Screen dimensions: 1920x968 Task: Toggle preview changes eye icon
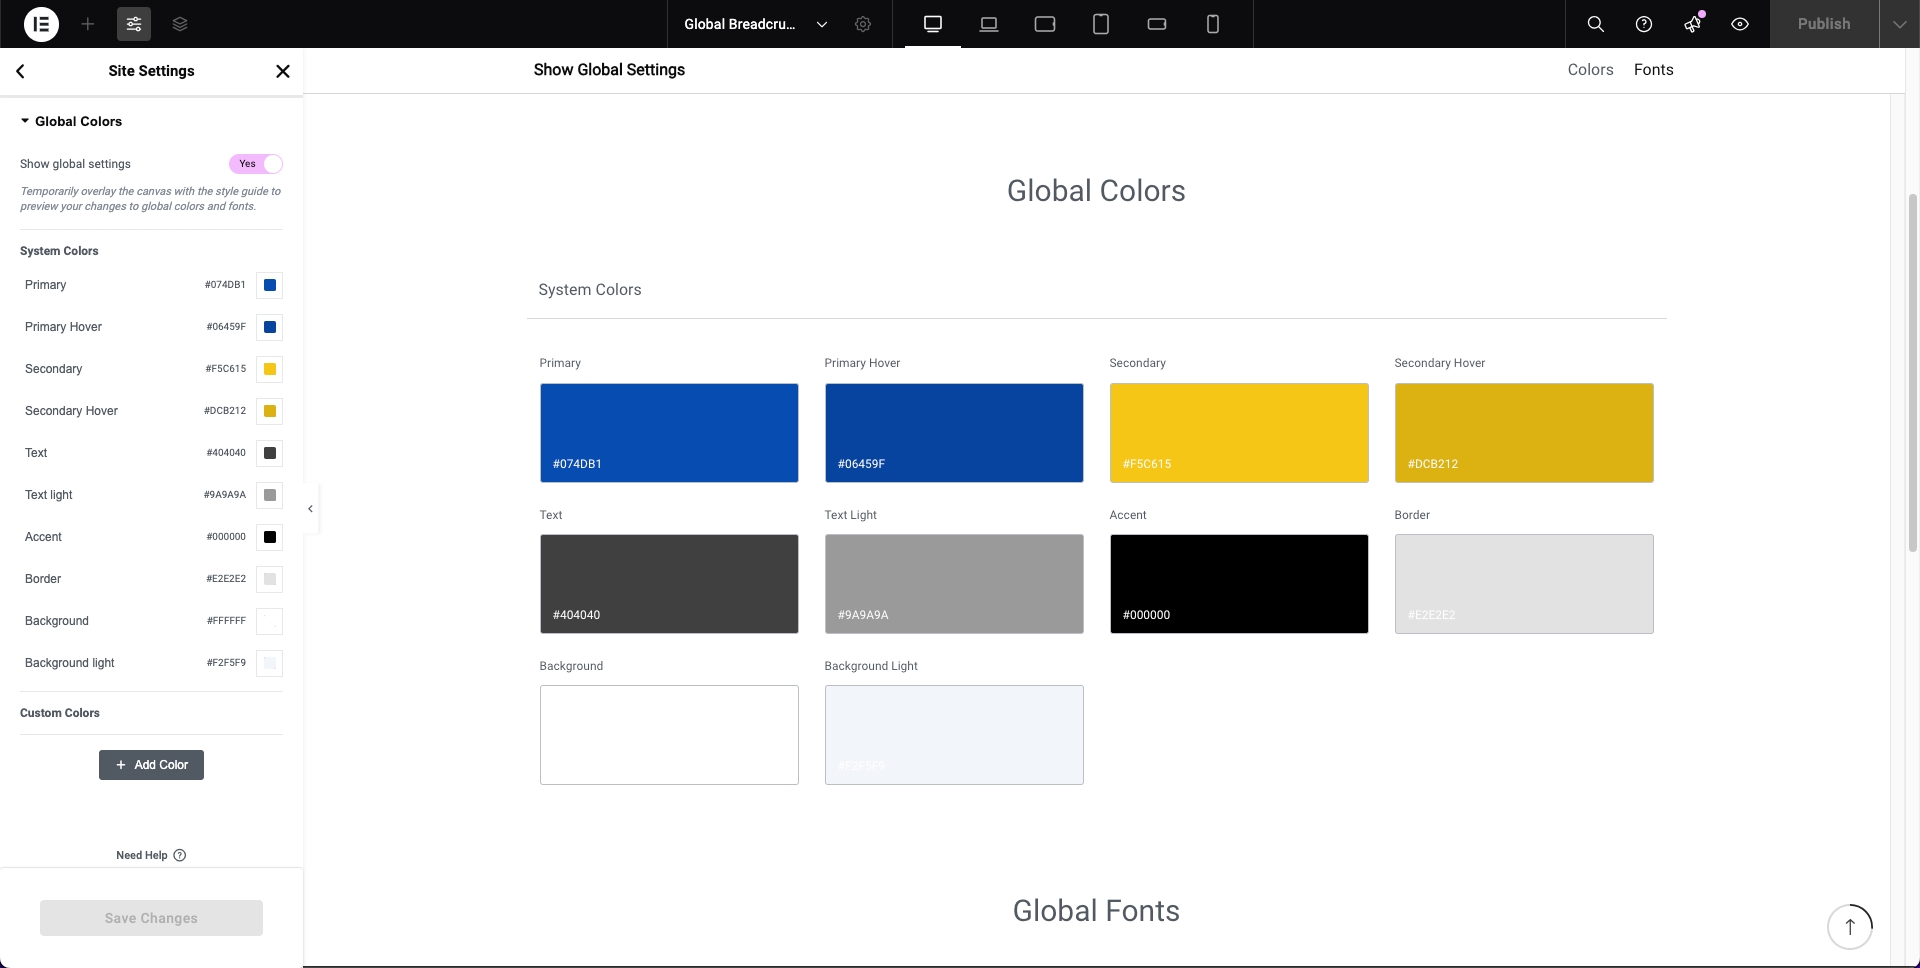point(1740,24)
